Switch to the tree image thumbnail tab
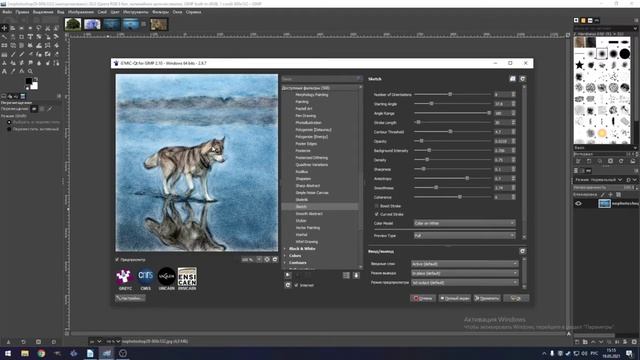 [73, 24]
